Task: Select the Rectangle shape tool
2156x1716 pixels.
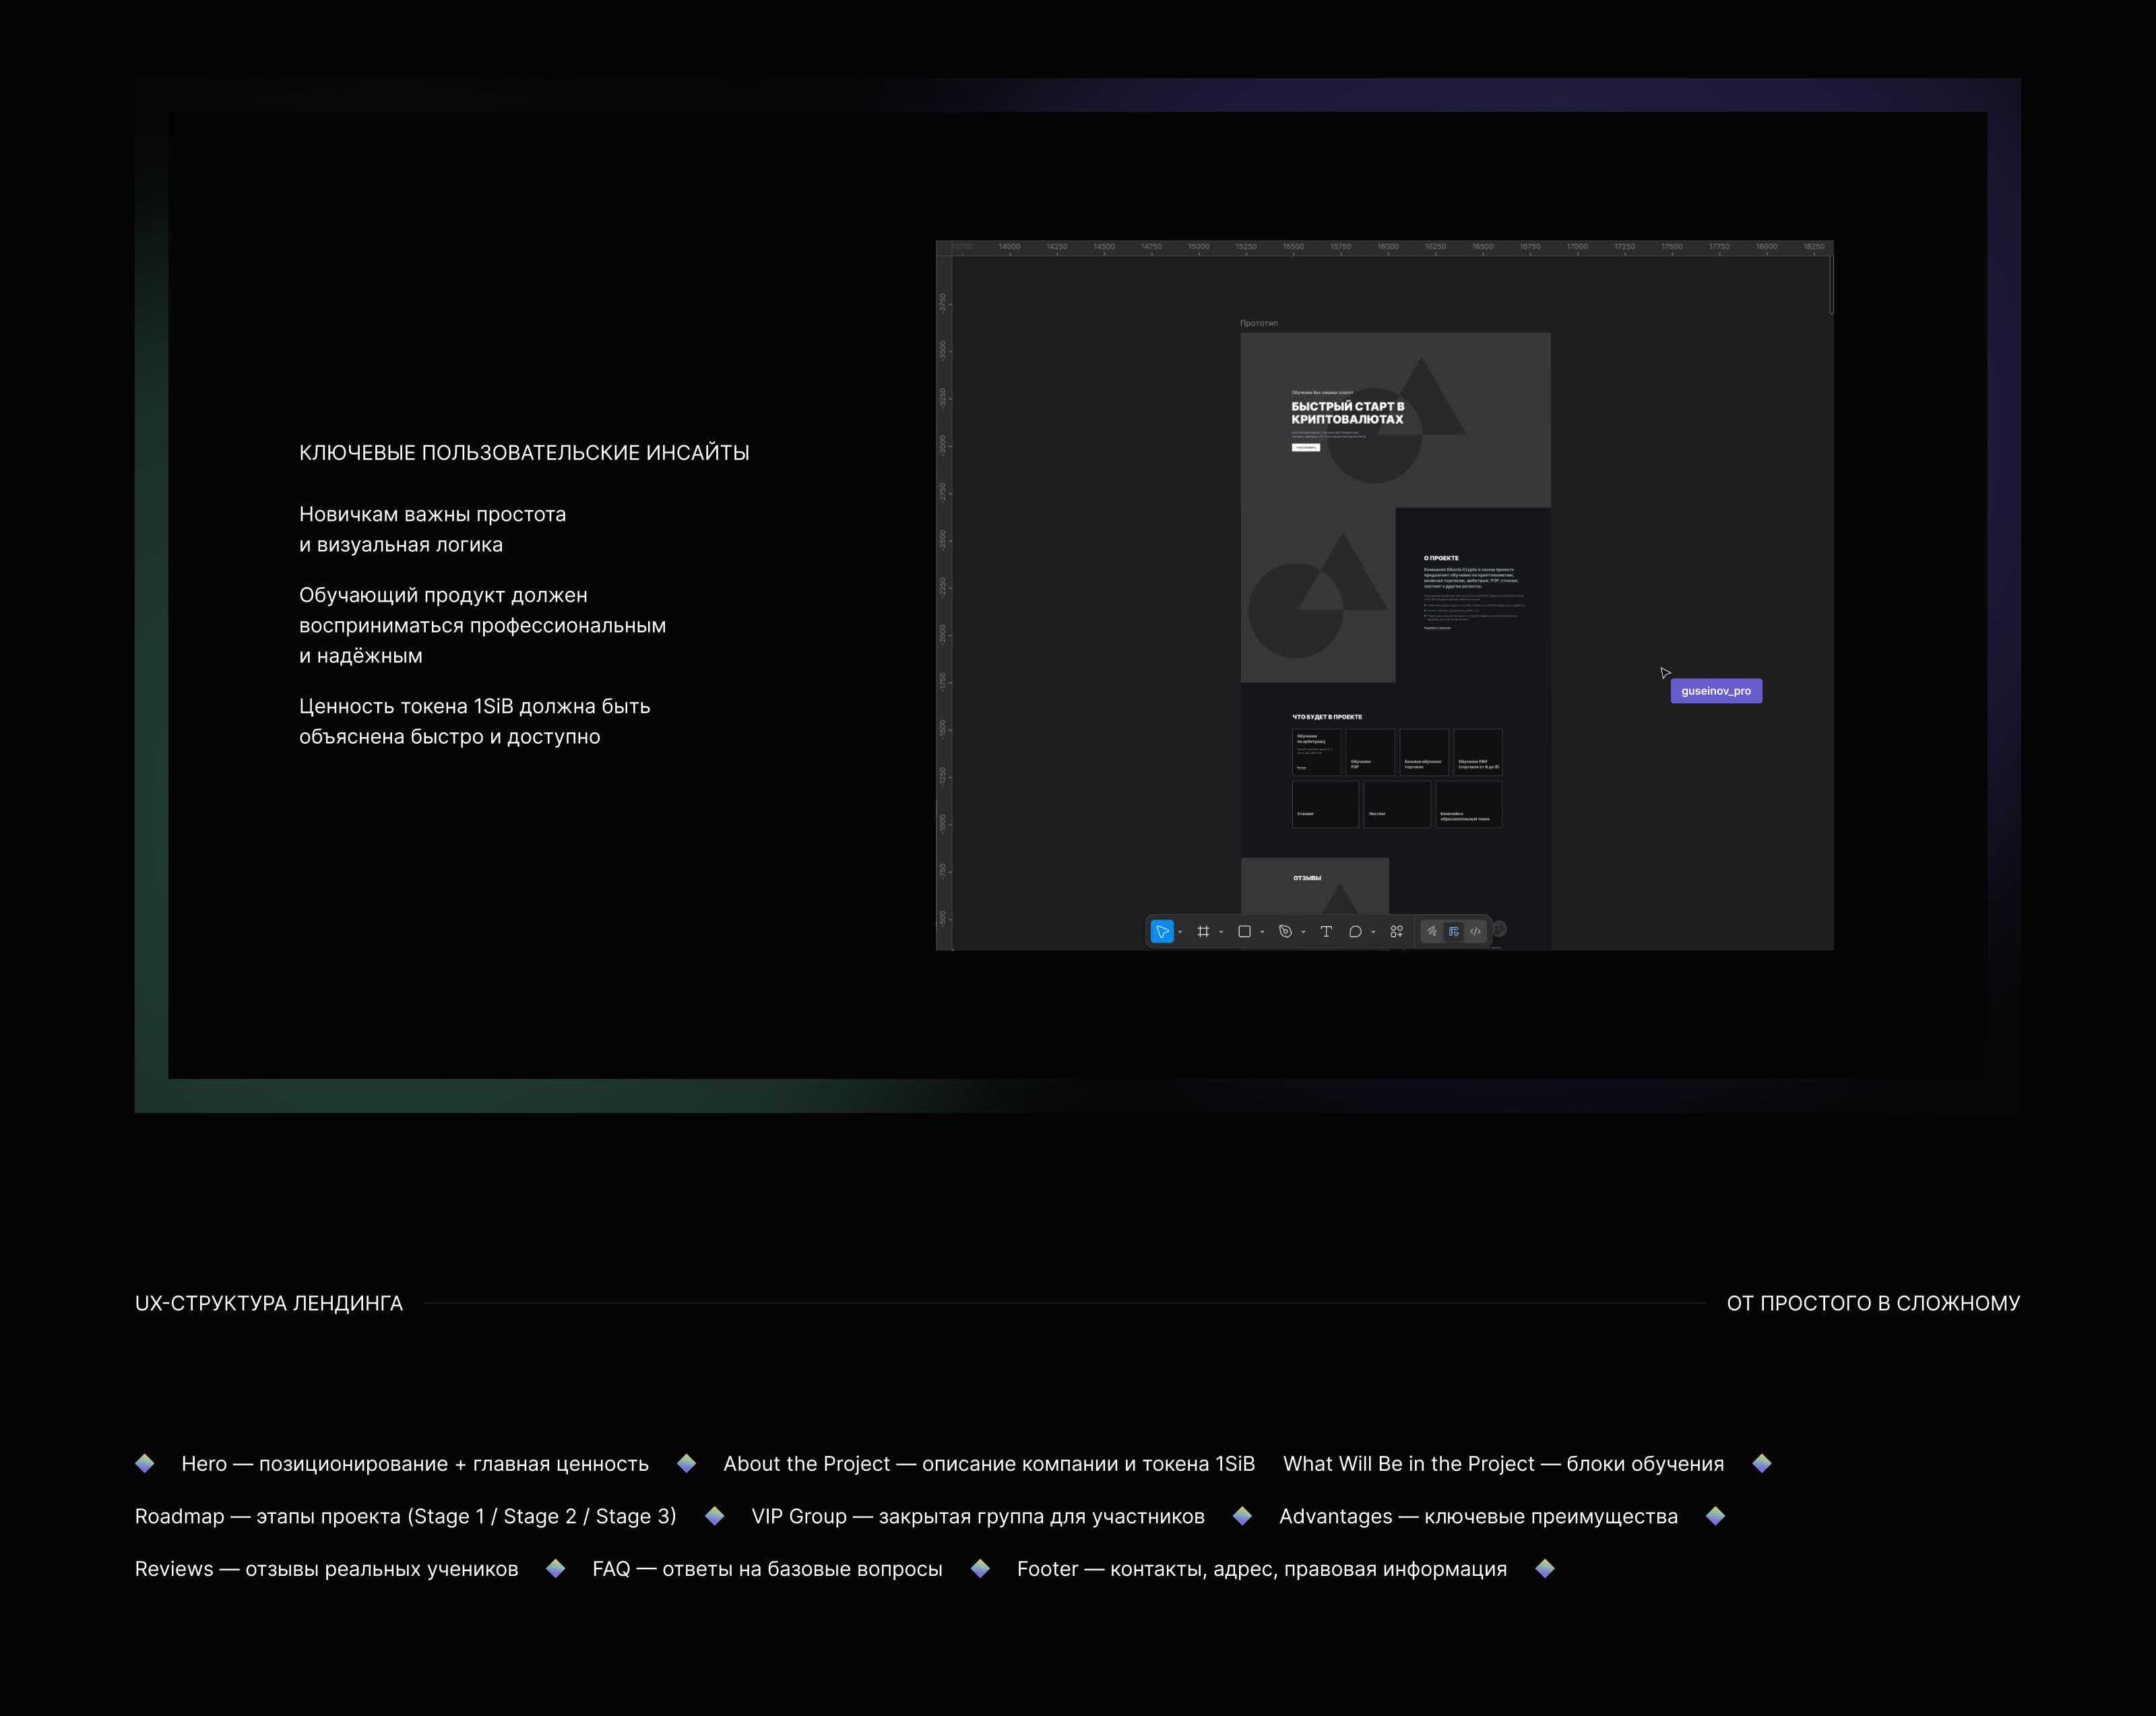Action: tap(1245, 932)
